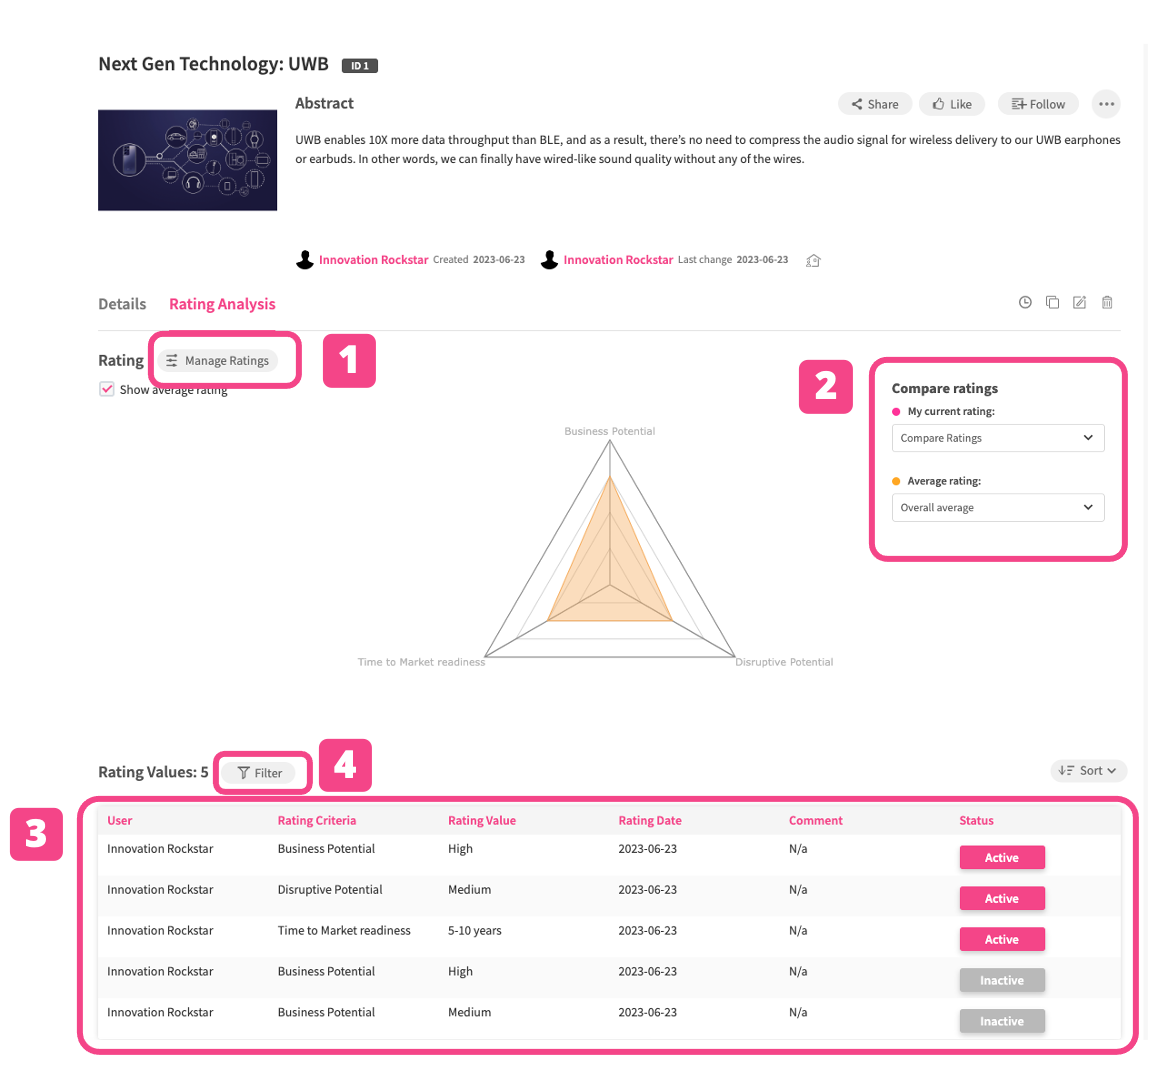
Task: Open the Compare Ratings dropdown
Action: (x=997, y=438)
